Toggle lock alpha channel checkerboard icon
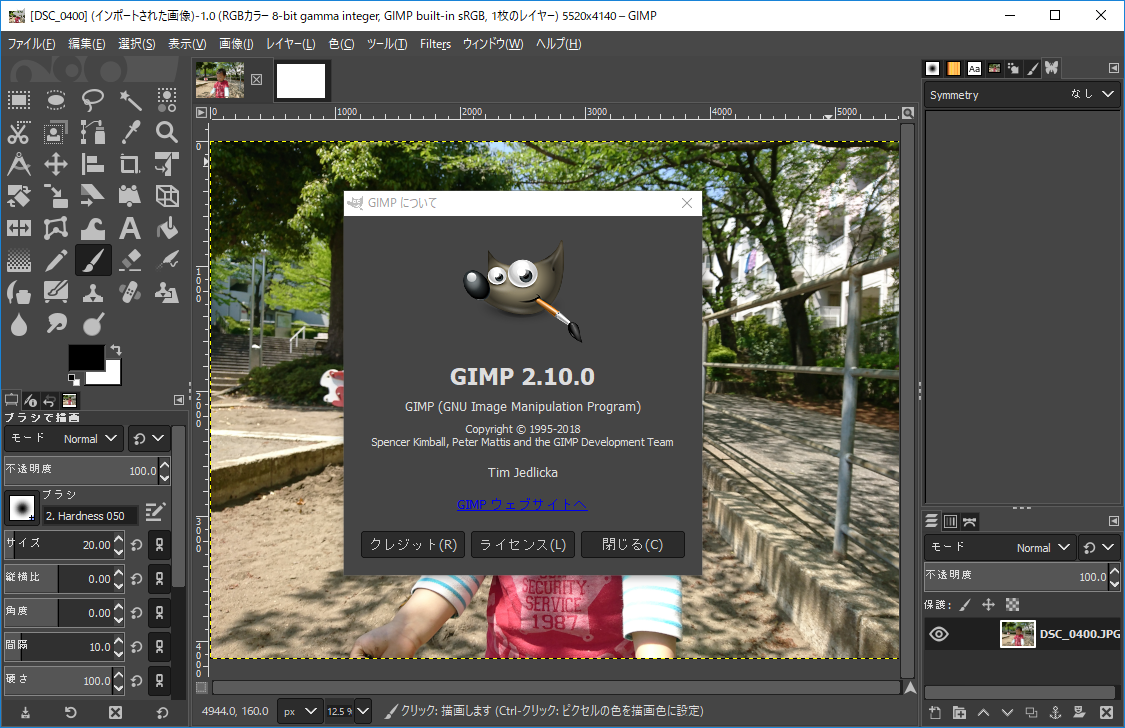The image size is (1125, 728). pos(1012,605)
